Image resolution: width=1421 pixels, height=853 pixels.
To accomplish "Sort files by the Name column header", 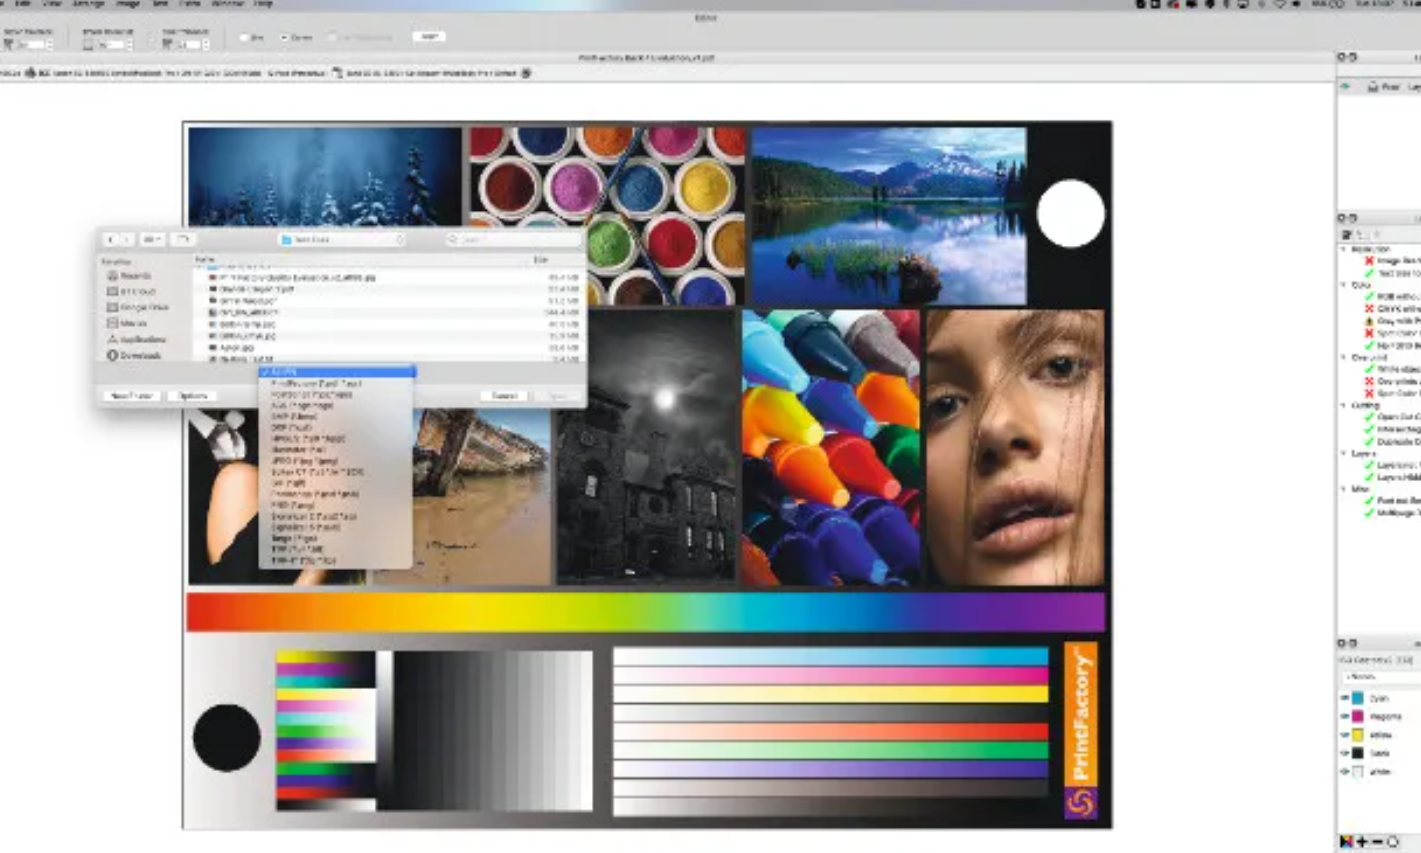I will pyautogui.click(x=205, y=260).
